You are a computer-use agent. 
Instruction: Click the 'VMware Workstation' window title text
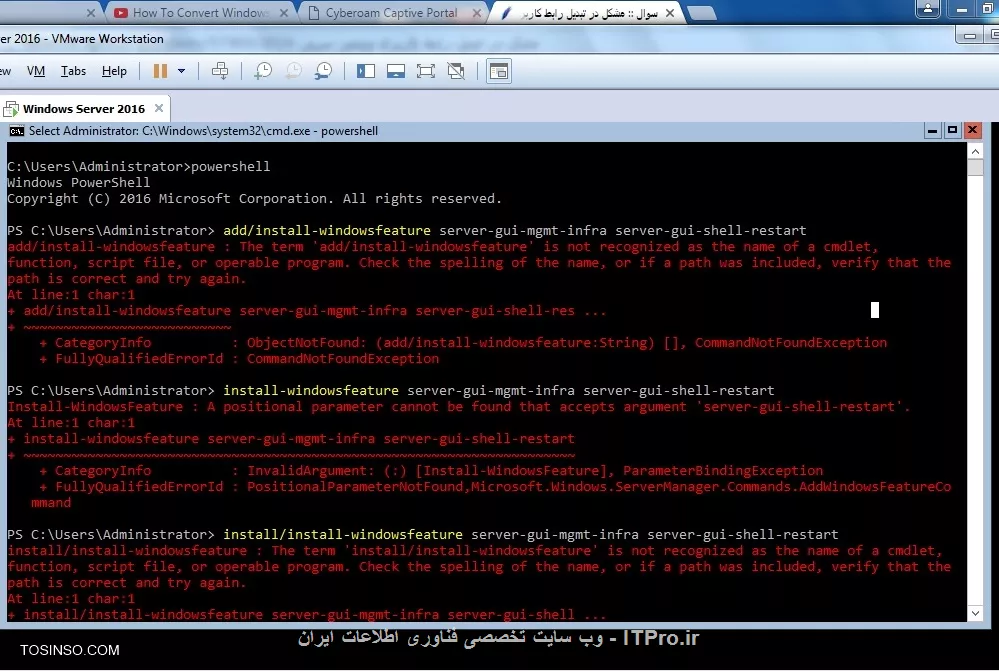coord(108,39)
